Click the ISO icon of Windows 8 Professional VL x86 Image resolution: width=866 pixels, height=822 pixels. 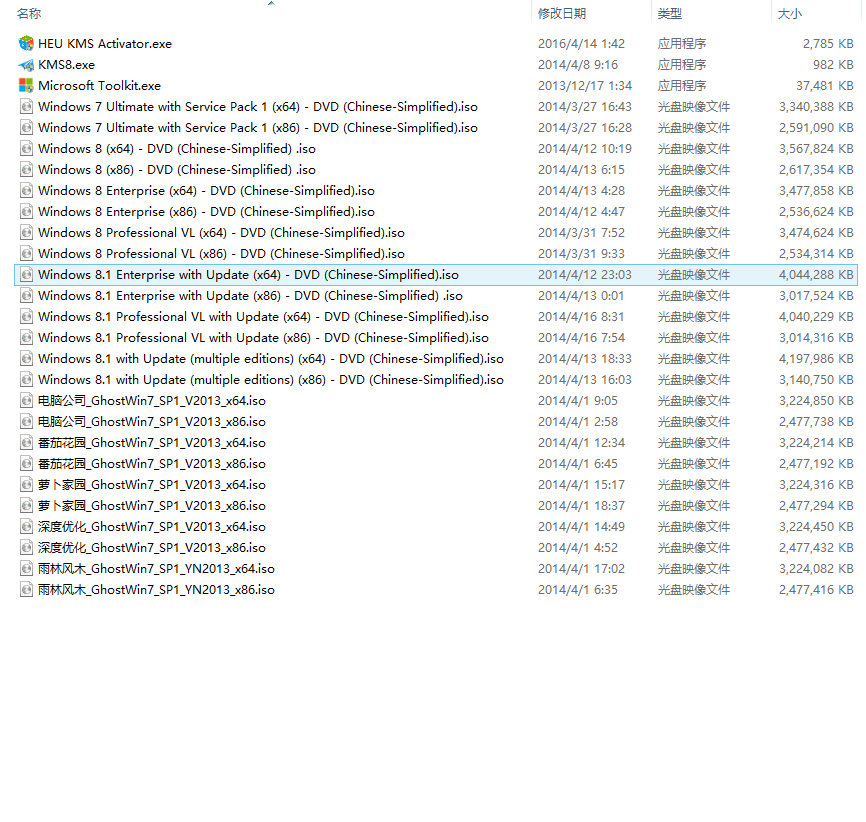pos(26,254)
